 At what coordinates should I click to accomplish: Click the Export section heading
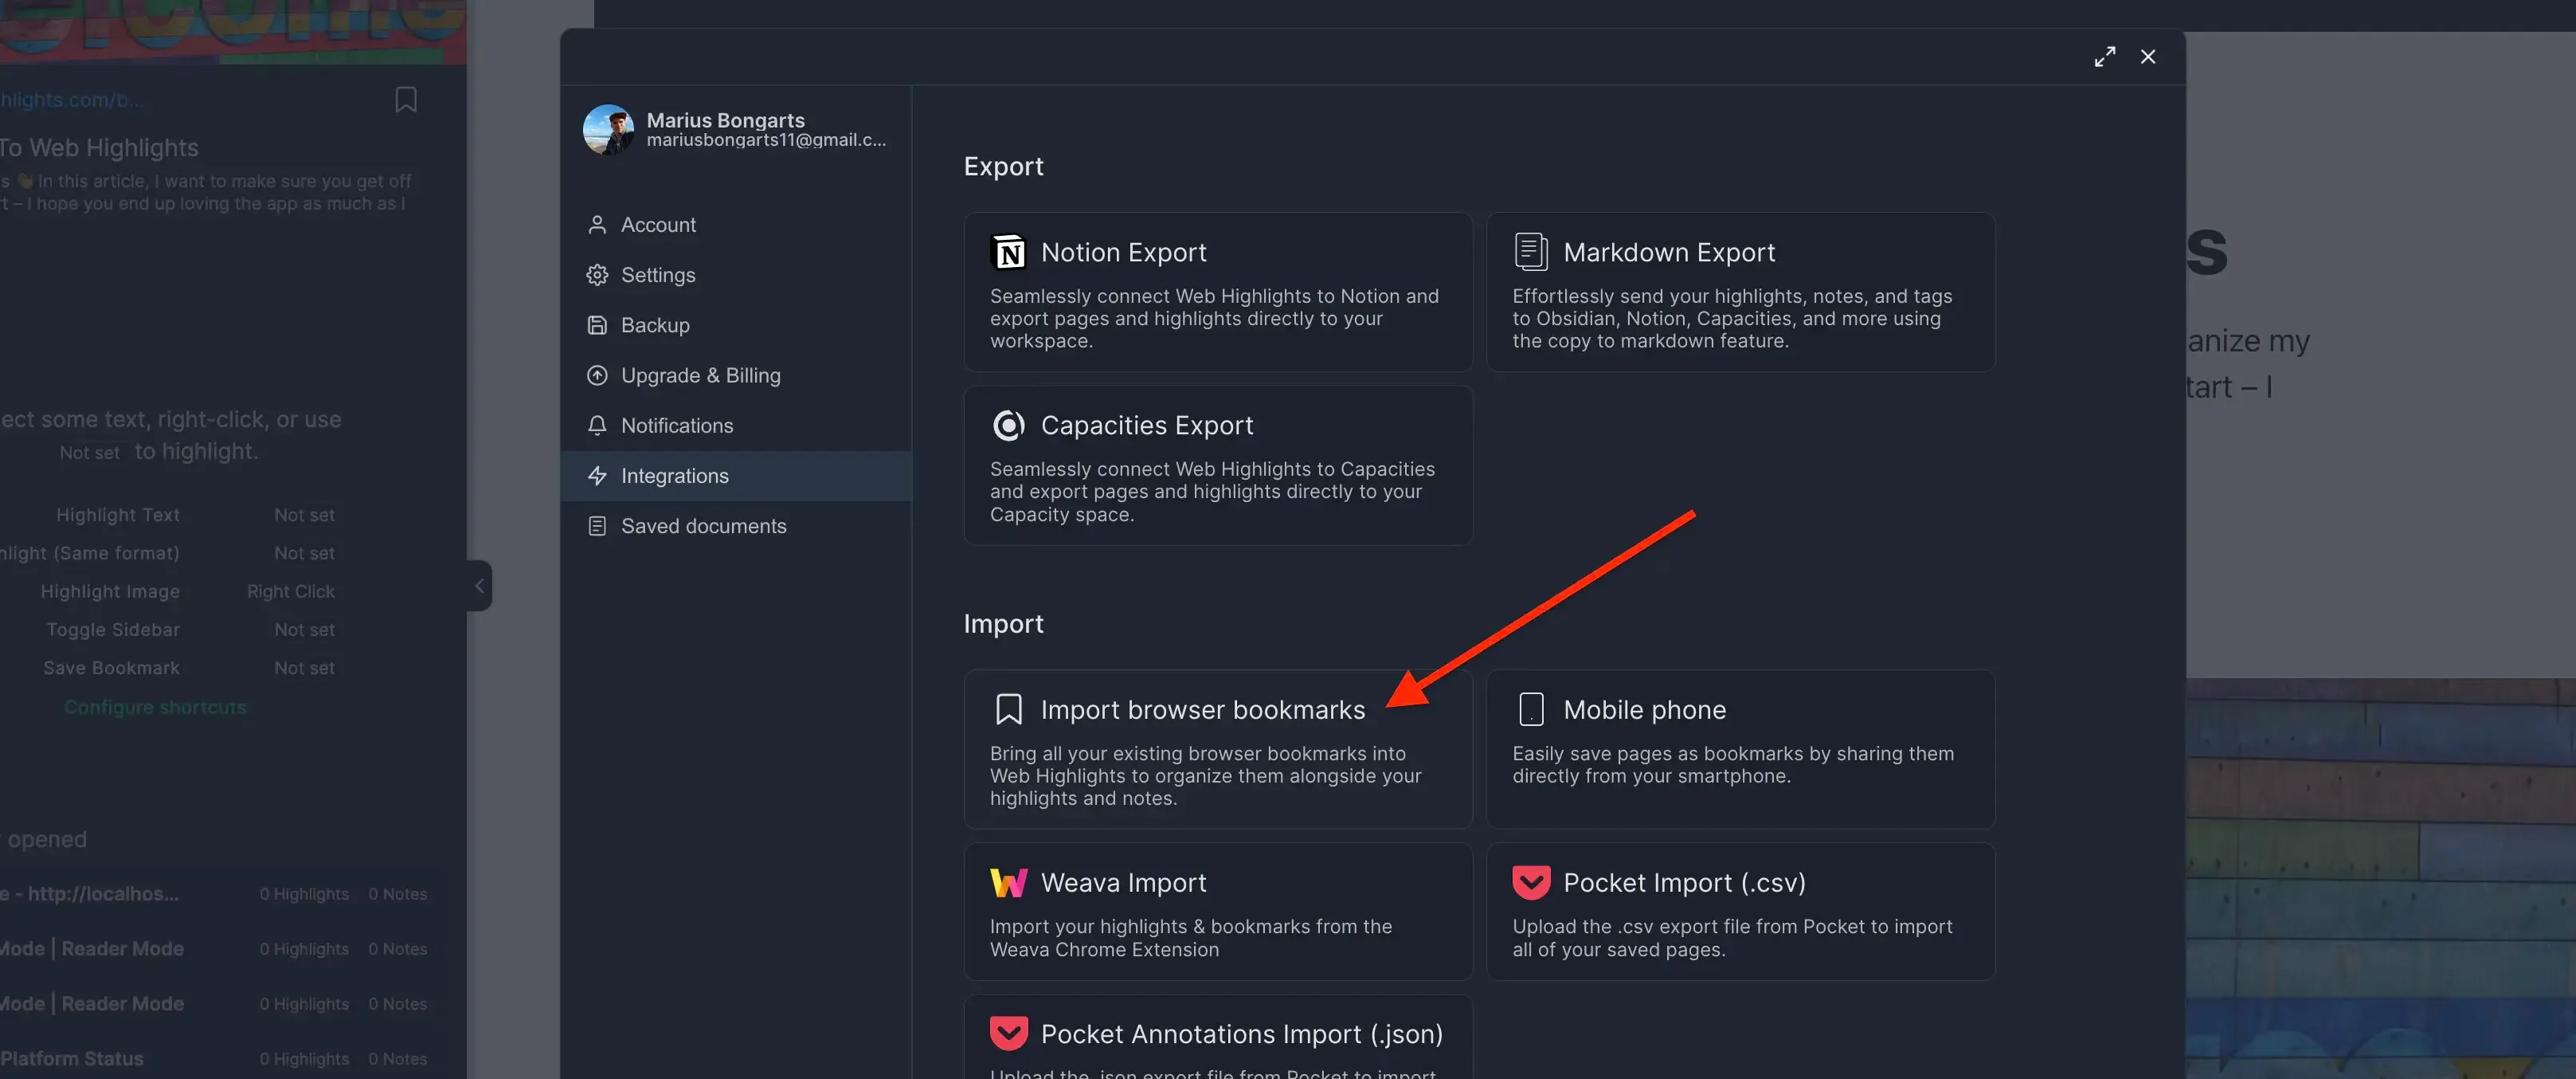1003,166
